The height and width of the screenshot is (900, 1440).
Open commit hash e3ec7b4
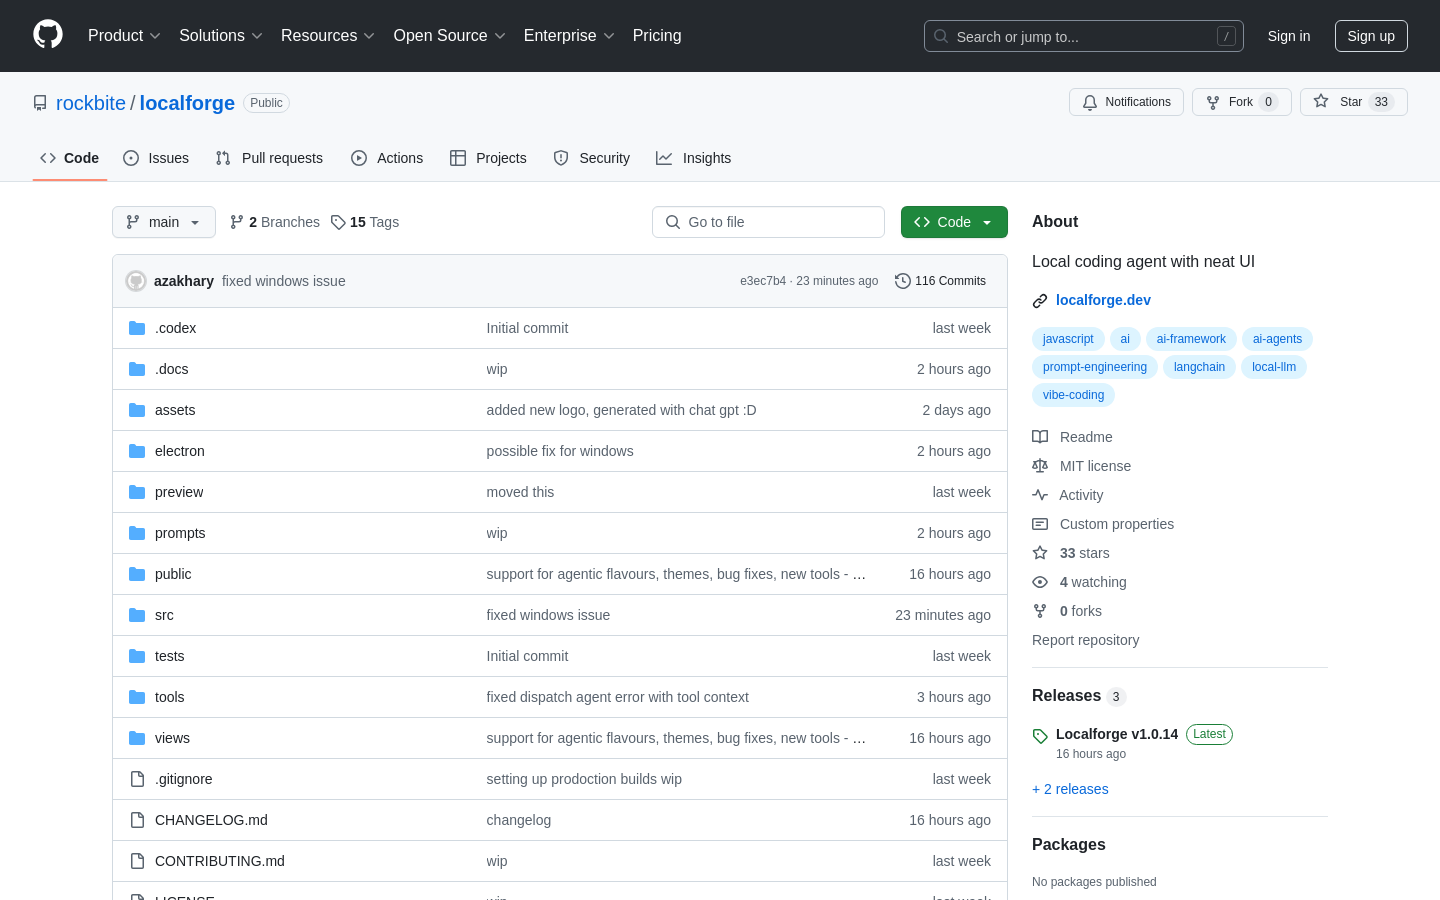point(763,281)
